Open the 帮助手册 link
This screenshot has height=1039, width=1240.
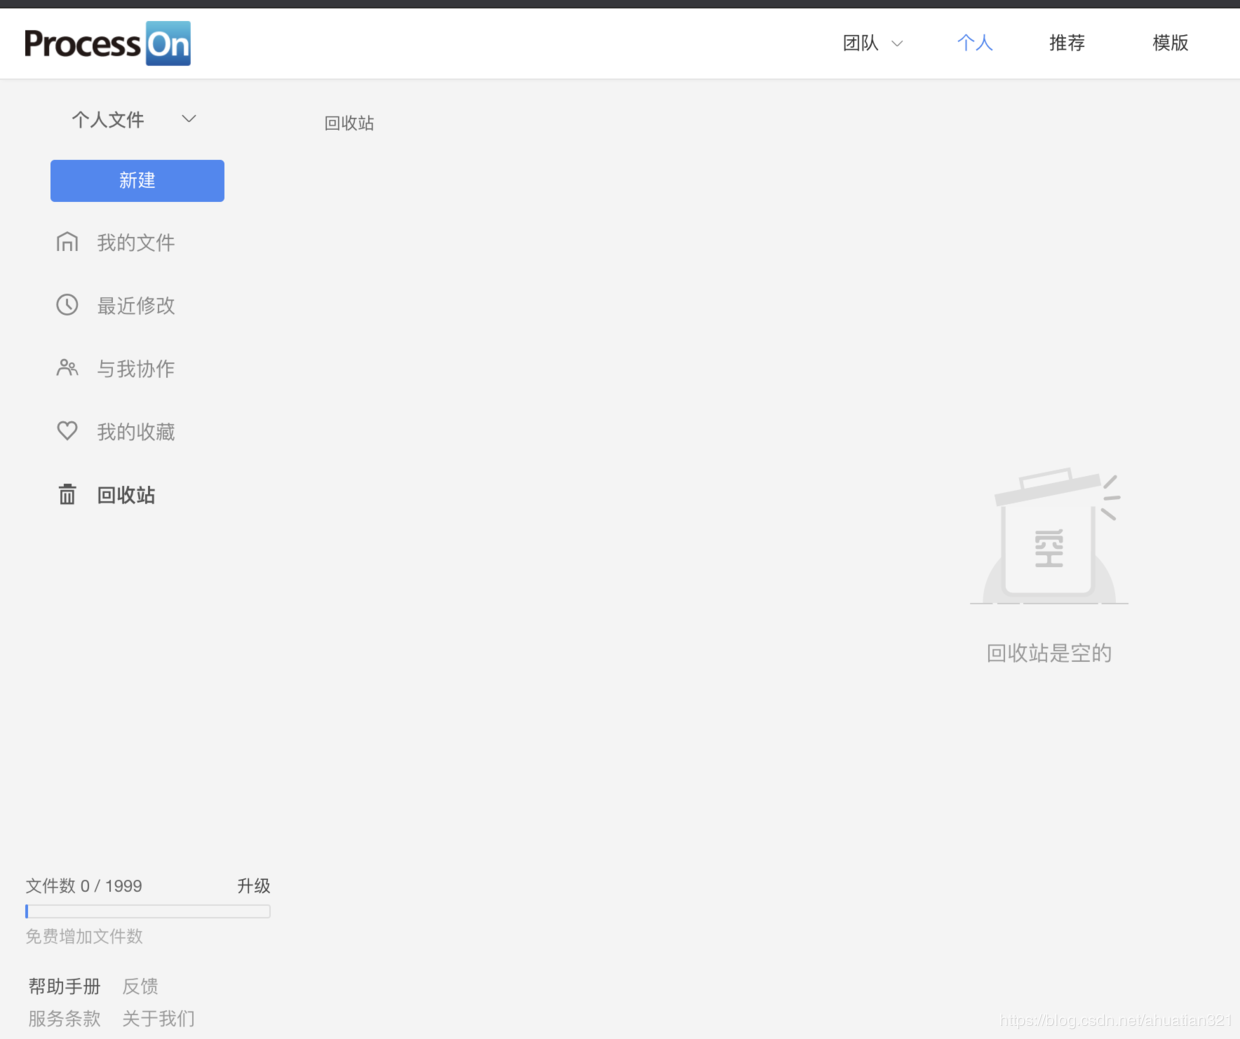click(x=64, y=986)
